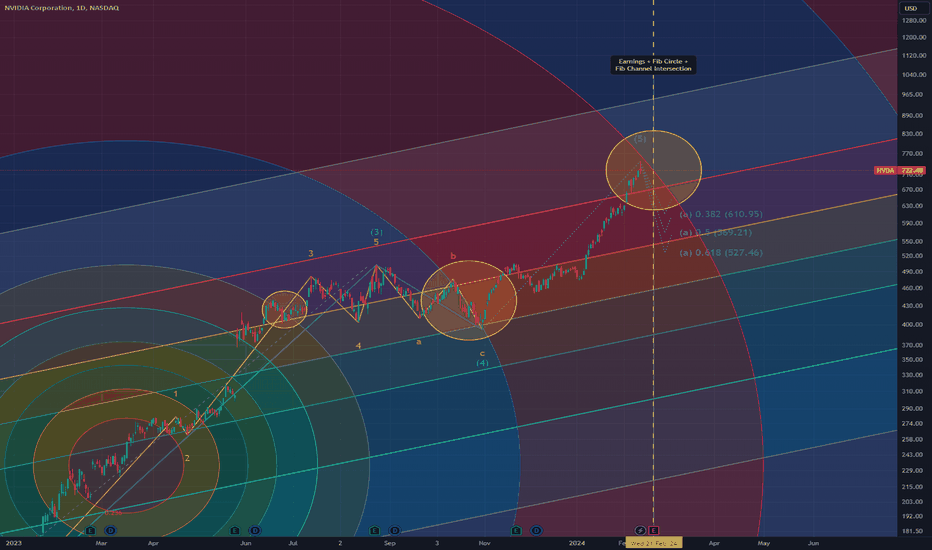Click the NVIDIA Corporation, 1D, NASDAQ title

coord(62,8)
